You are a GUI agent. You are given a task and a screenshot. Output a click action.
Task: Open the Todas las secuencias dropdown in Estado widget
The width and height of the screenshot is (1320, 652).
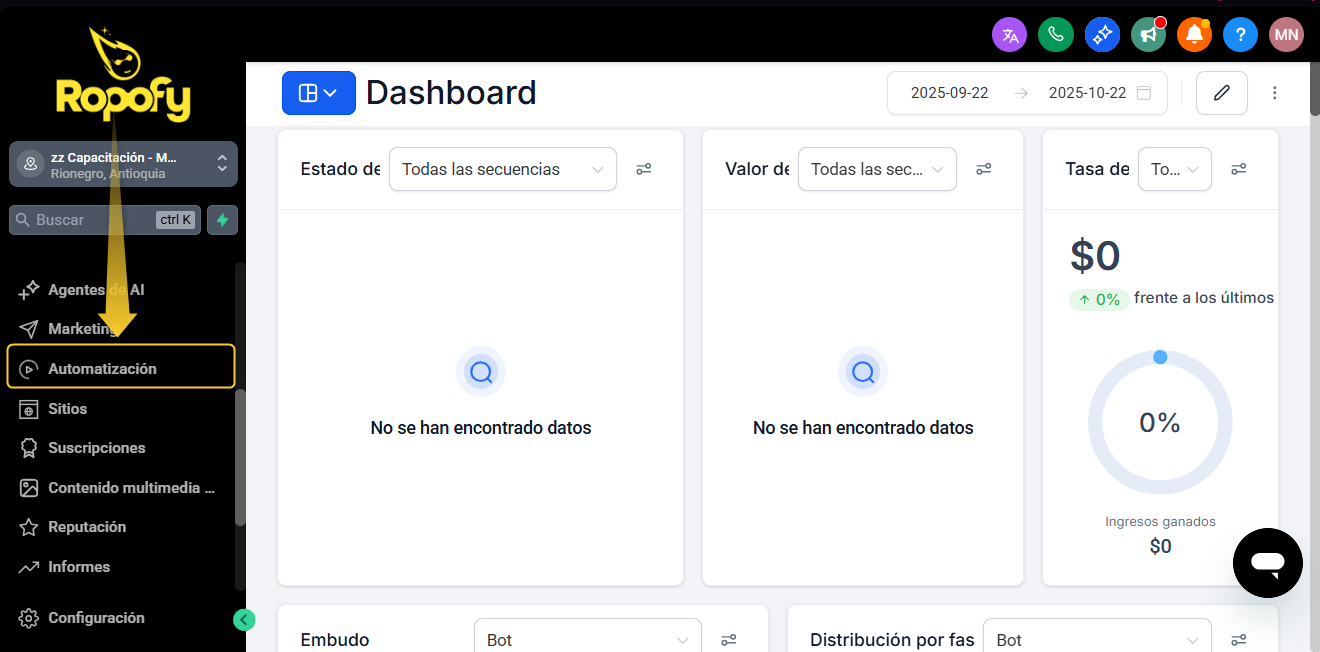[502, 169]
